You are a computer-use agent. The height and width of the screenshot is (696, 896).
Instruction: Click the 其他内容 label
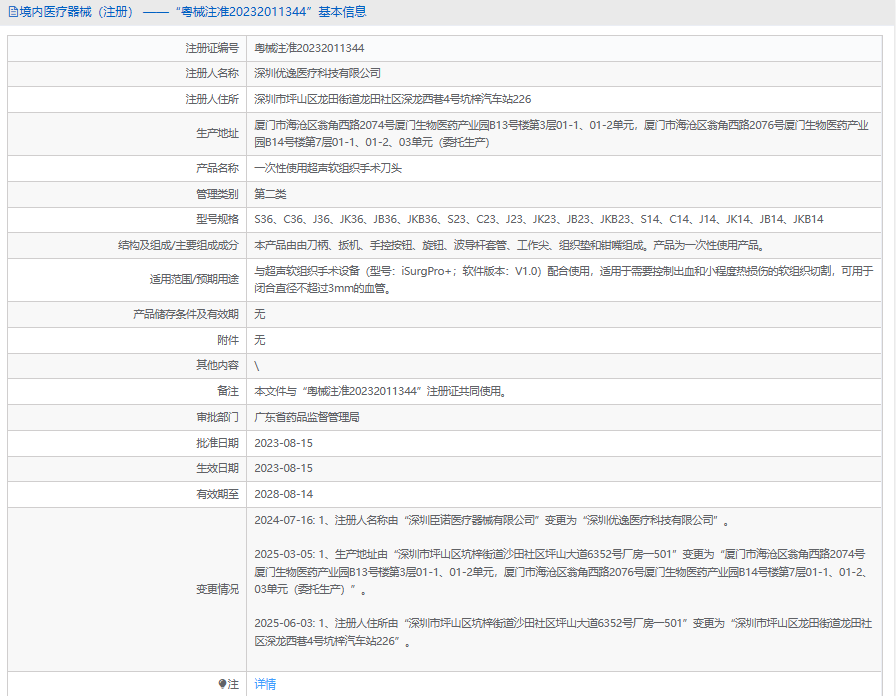217,365
